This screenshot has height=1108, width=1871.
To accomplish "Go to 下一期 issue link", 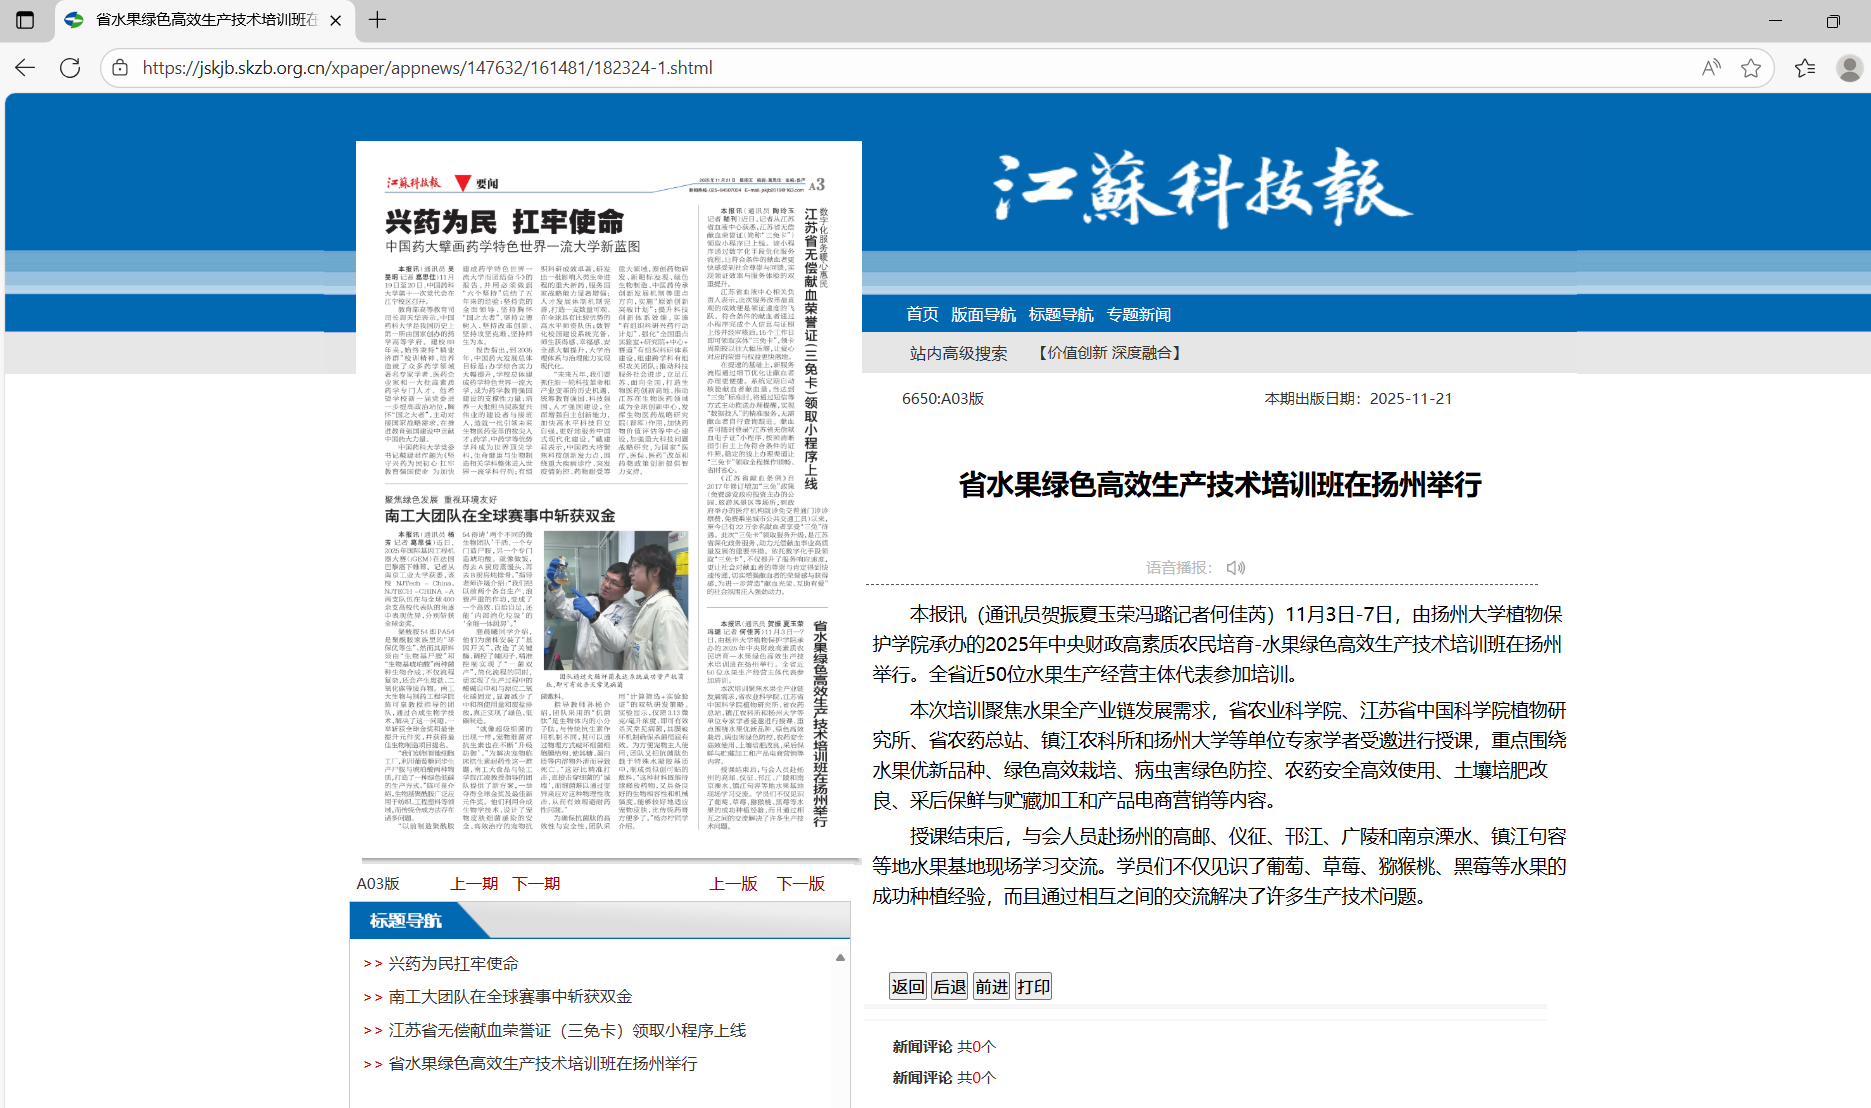I will [x=536, y=884].
